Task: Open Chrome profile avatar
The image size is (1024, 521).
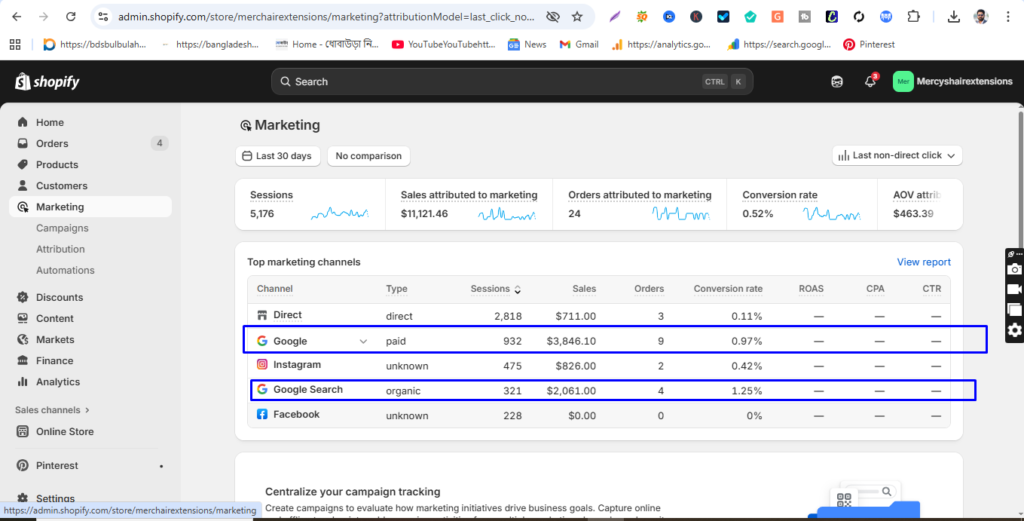Action: click(x=981, y=17)
